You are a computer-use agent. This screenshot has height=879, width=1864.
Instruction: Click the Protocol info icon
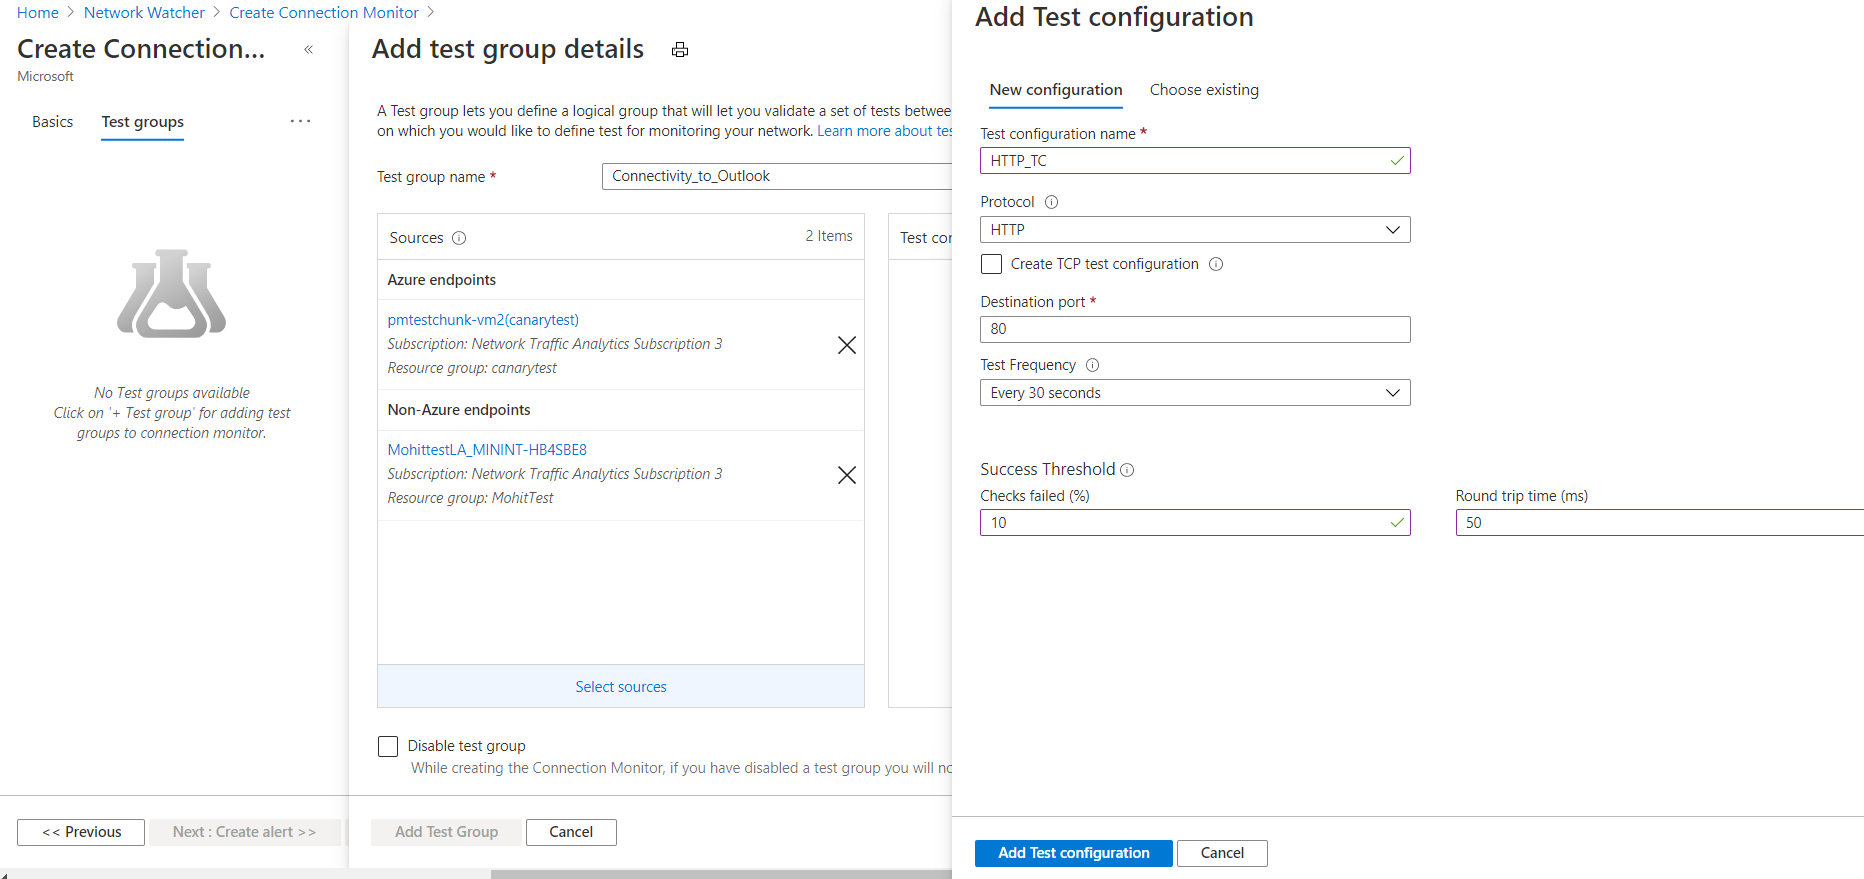[x=1051, y=202]
